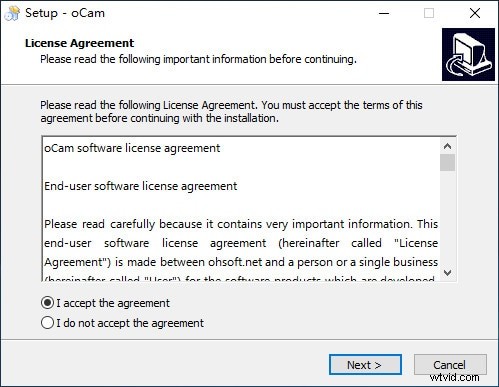Click the computer installer image in the header

pyautogui.click(x=468, y=54)
